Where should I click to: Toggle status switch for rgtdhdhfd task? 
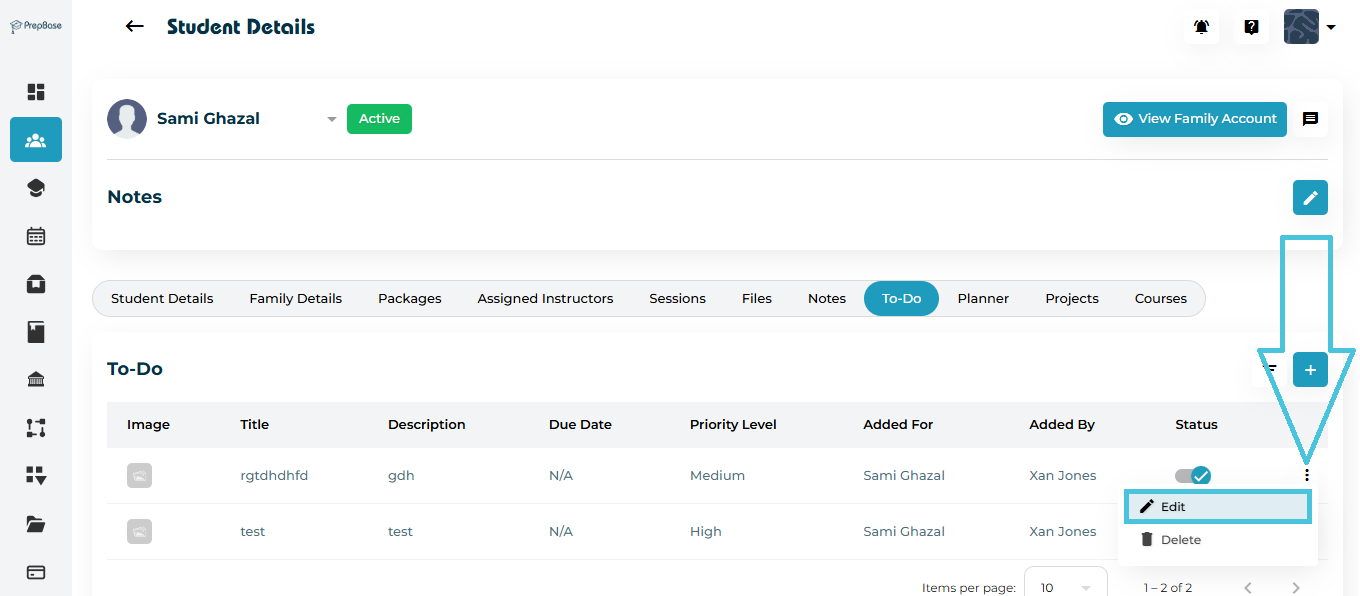(x=1193, y=476)
